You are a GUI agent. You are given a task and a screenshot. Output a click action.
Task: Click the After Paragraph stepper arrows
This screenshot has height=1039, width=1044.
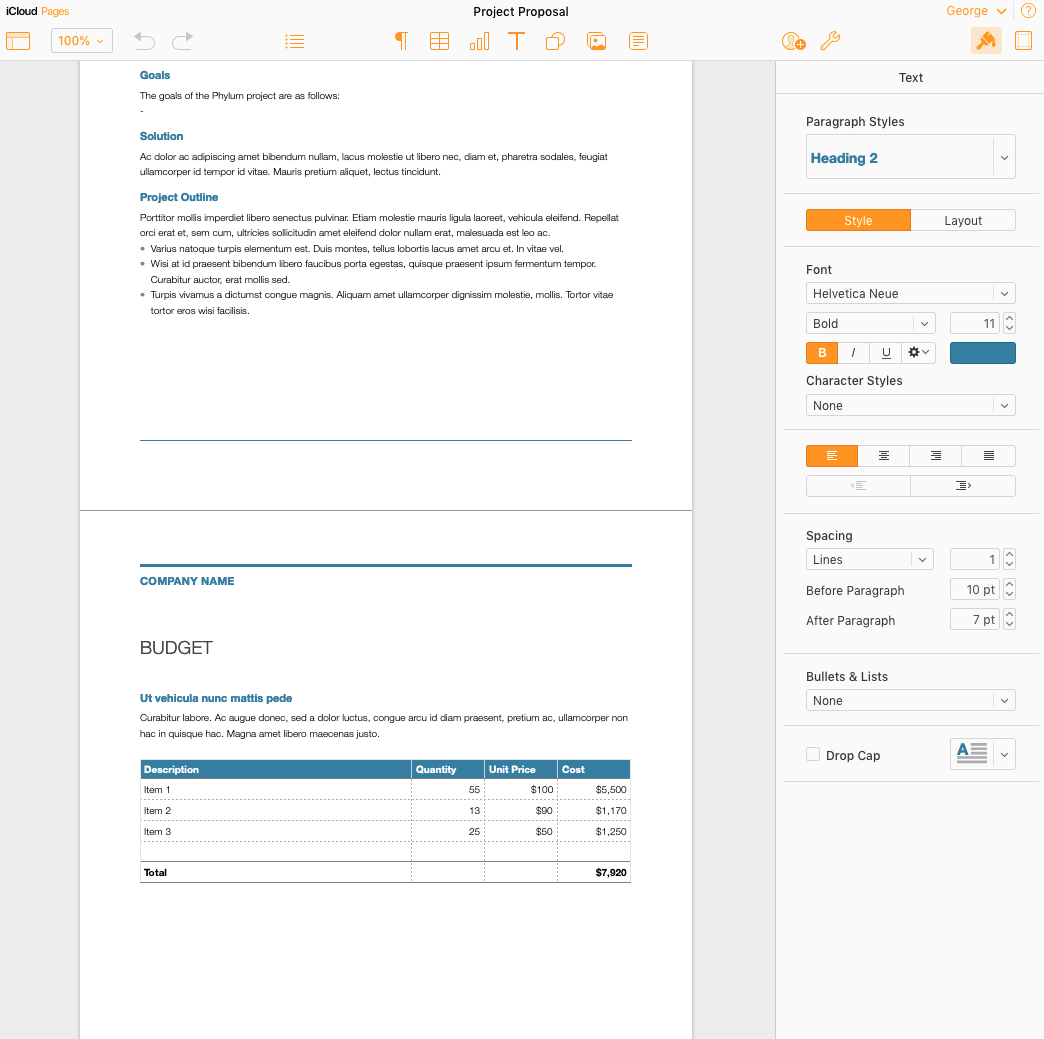[x=1009, y=619]
